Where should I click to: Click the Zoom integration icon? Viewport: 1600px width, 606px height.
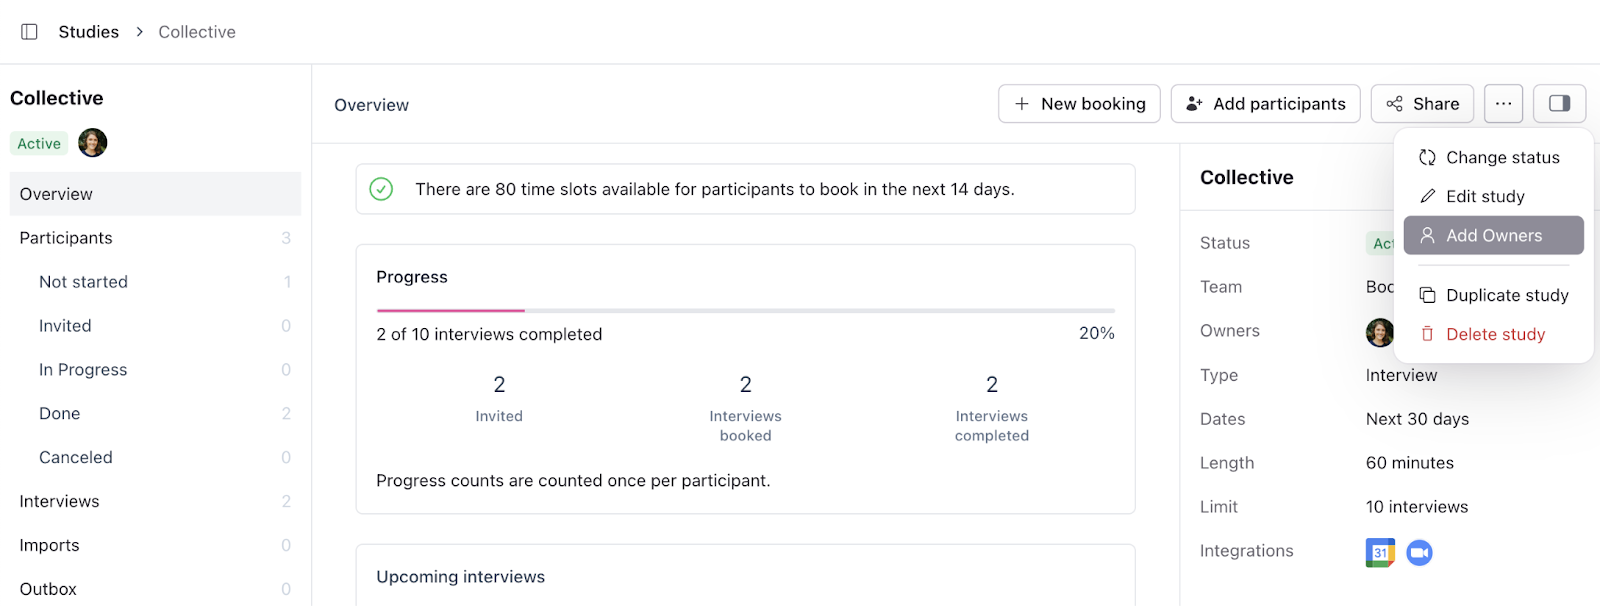pos(1419,552)
